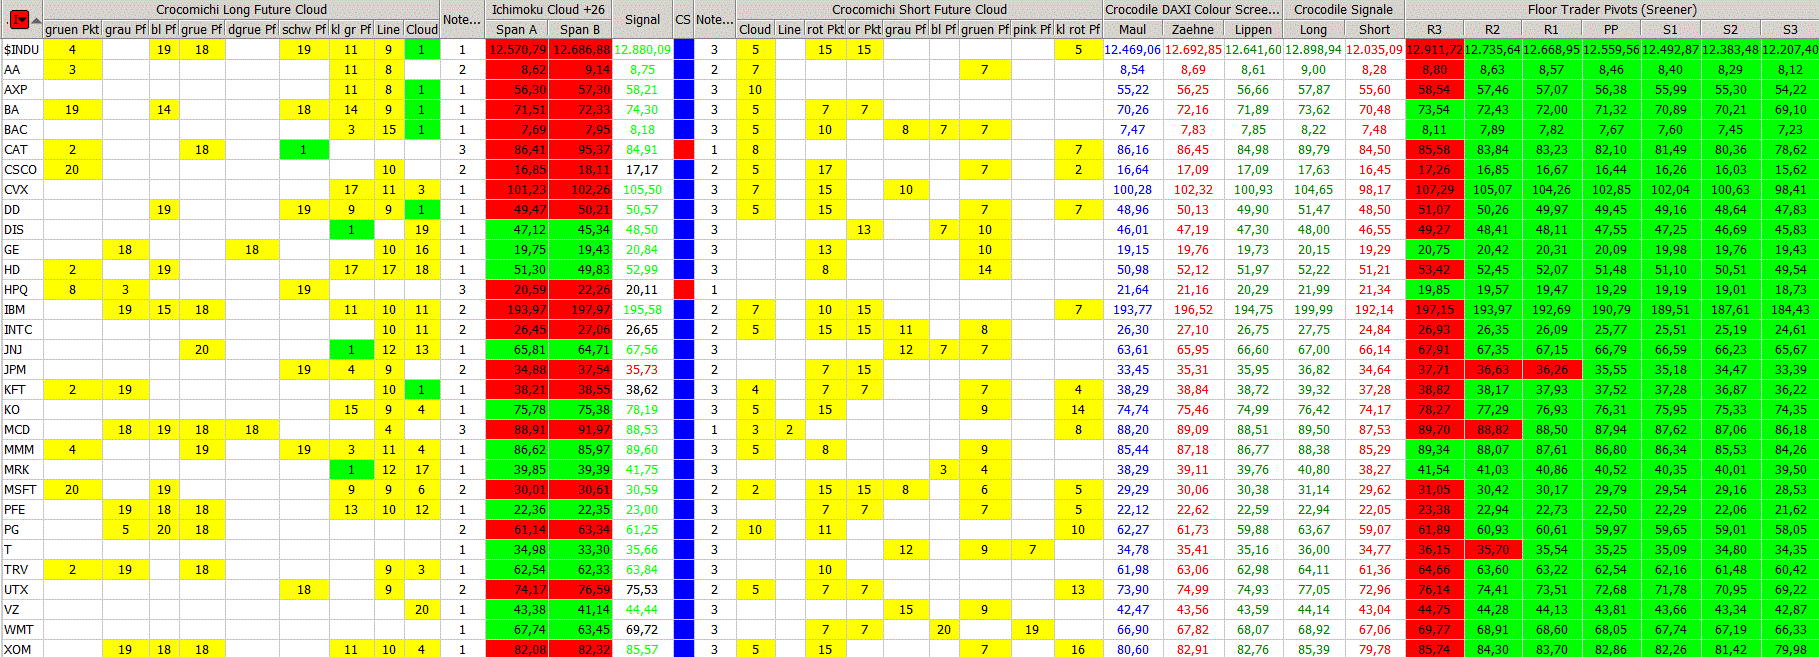Click the R3 pivot column header
This screenshot has width=1819, height=657.
[x=1434, y=29]
